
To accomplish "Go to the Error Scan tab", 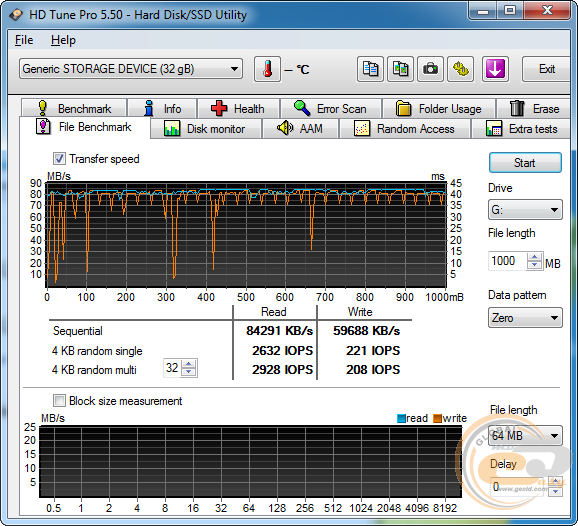I will pyautogui.click(x=331, y=109).
